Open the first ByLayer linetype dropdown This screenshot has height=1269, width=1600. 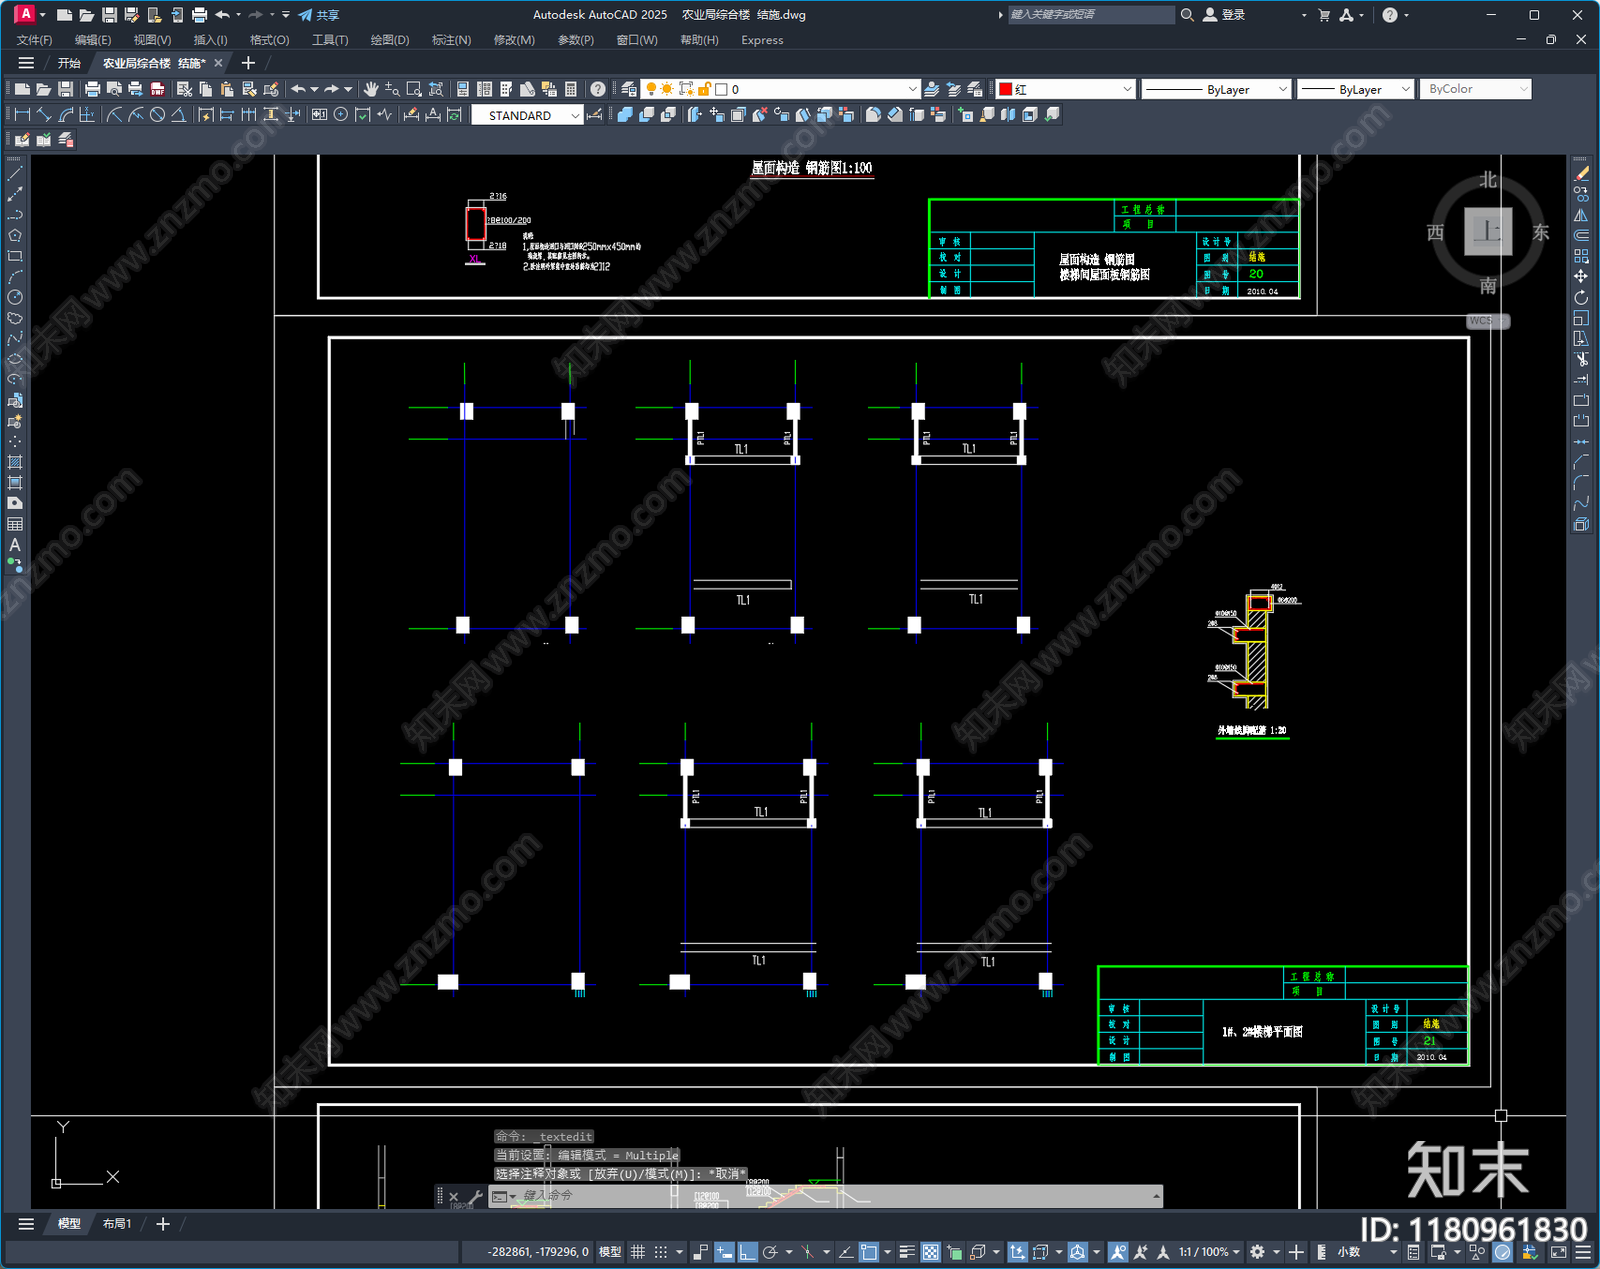(x=1282, y=89)
